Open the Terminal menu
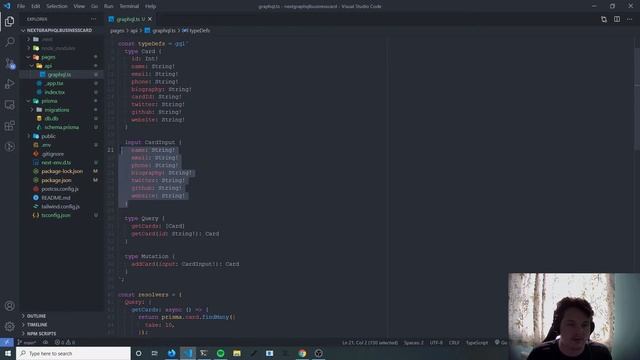 [129, 6]
